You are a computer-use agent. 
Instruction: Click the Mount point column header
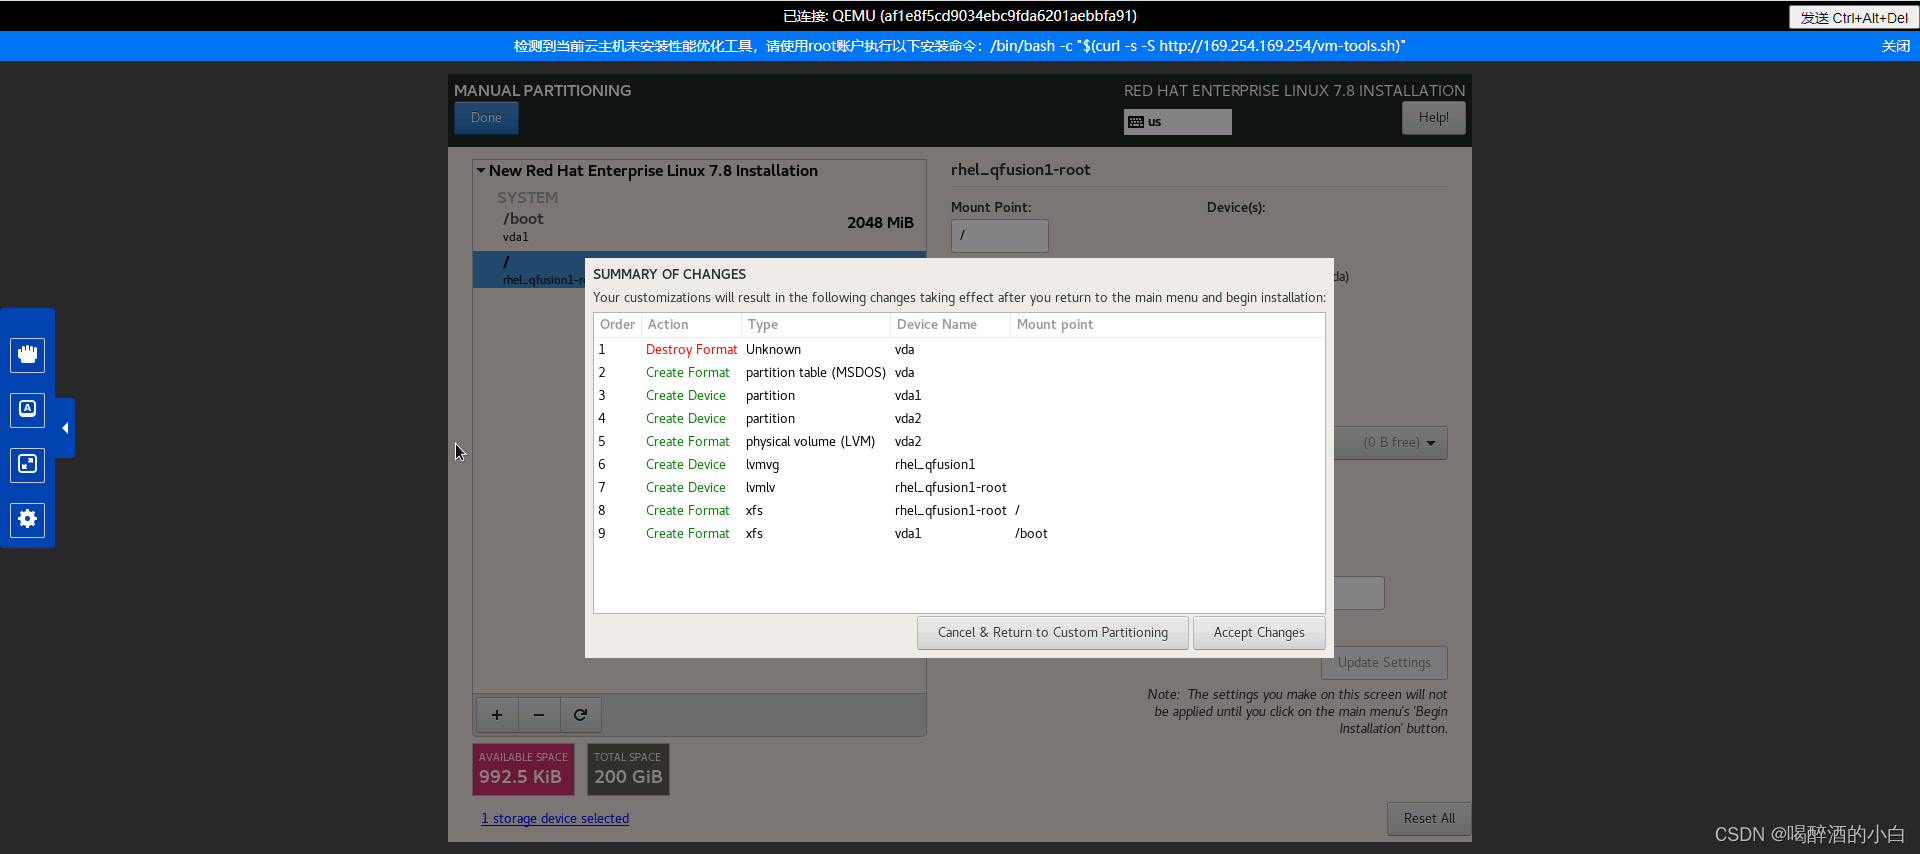tap(1167, 325)
